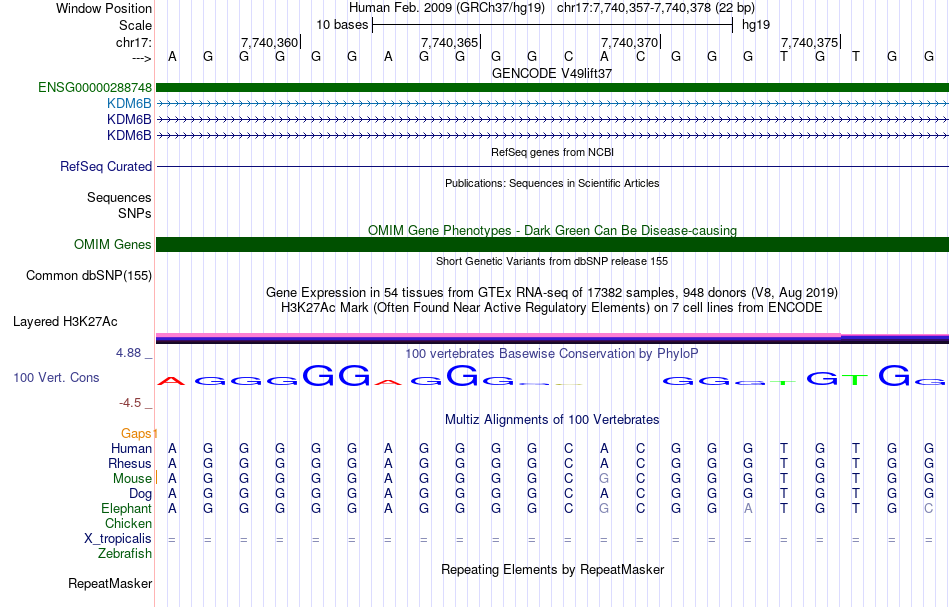The image size is (950, 607).
Task: Click the GENCODE V49lift37 track title
Action: (x=552, y=73)
